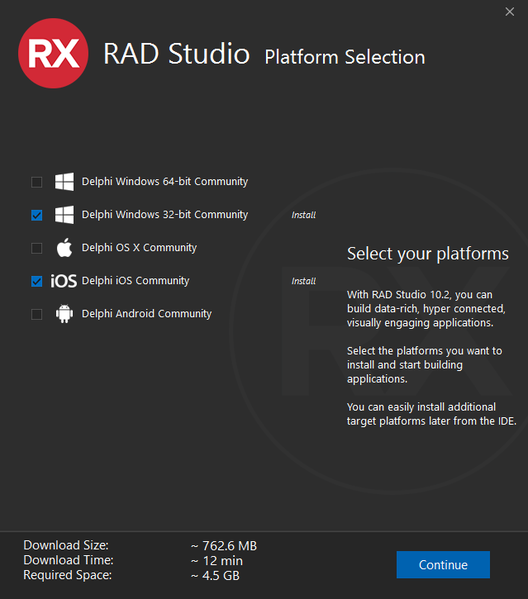Image resolution: width=528 pixels, height=599 pixels.
Task: Select the Delphi Windows 64-bit Community label
Action: coord(165,181)
